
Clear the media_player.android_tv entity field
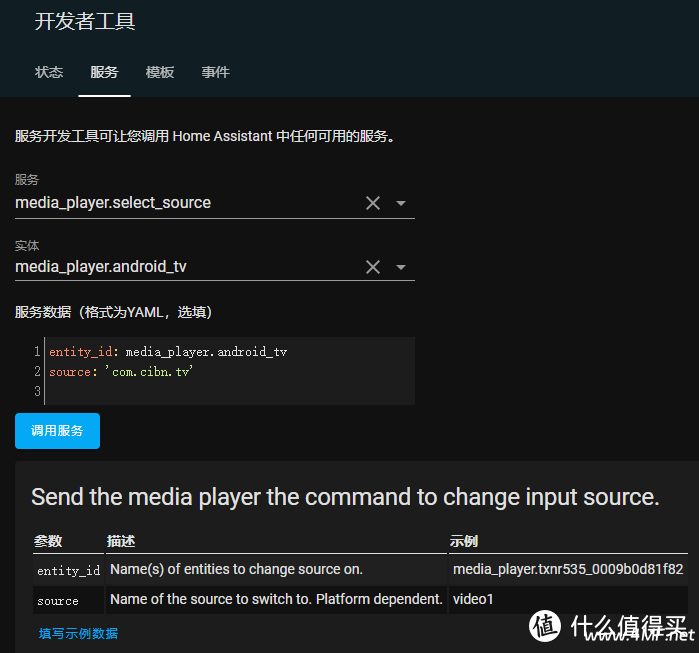pos(373,267)
